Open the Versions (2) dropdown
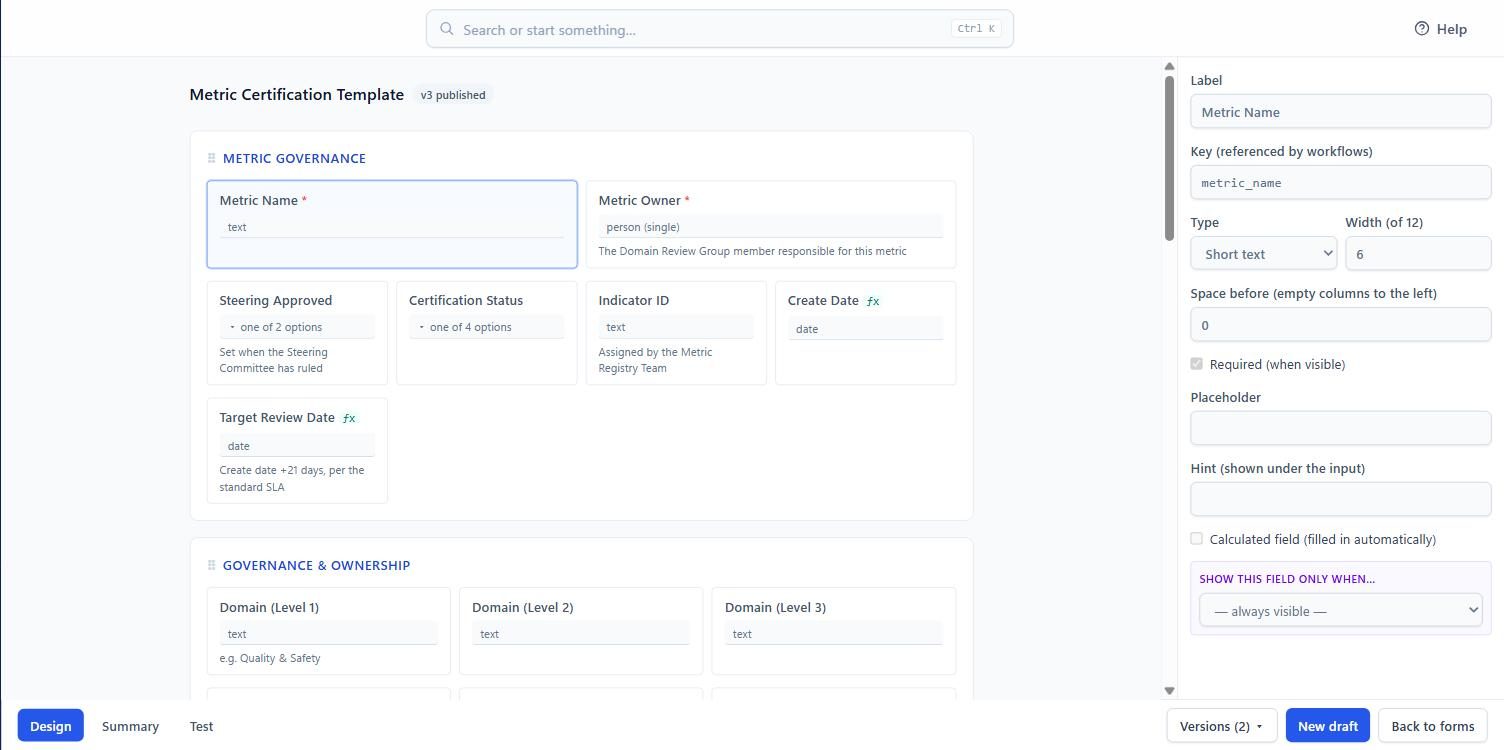 pos(1221,726)
